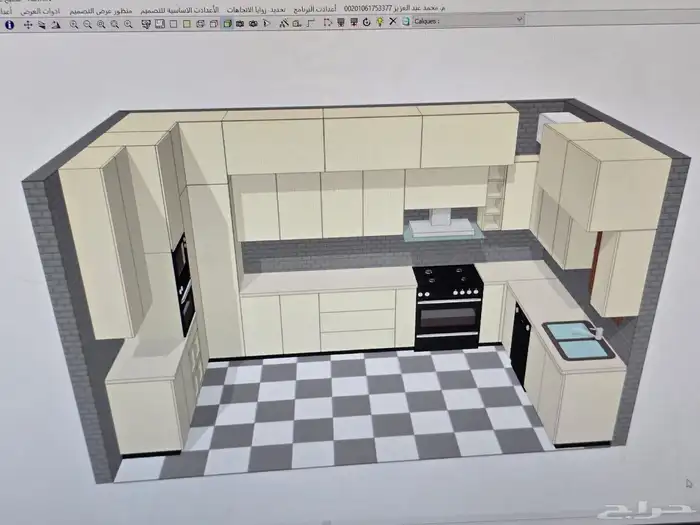
Task: Toggle the plain white square view mode
Action: 173,24
